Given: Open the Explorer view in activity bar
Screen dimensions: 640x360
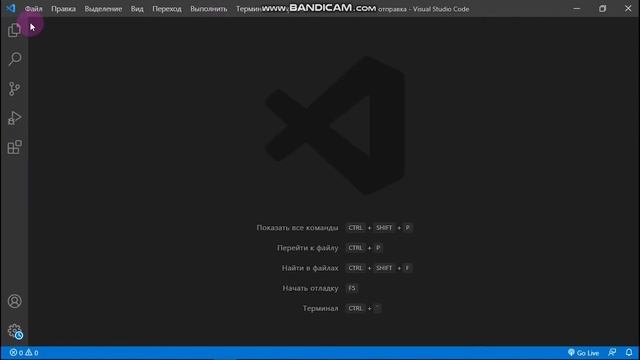Looking at the screenshot, I should click(14, 30).
